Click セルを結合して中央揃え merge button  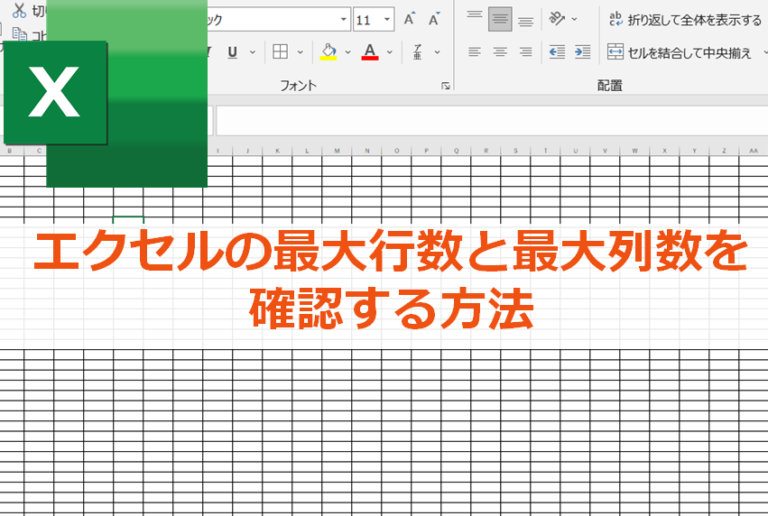click(x=680, y=52)
